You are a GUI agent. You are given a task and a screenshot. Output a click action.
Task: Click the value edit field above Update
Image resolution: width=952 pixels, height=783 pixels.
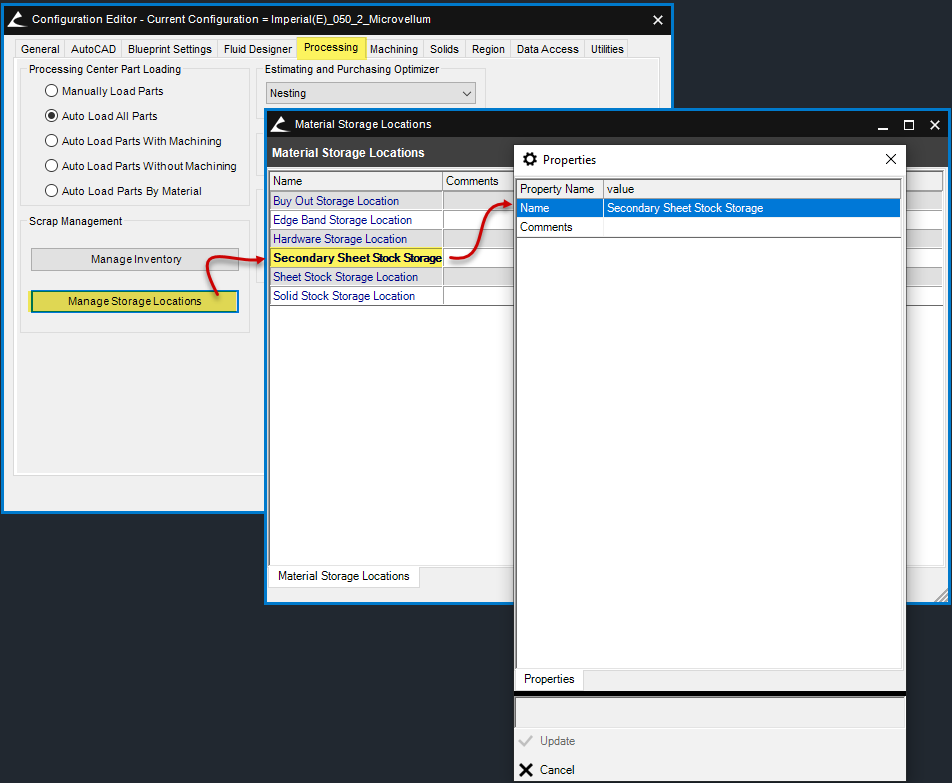709,712
